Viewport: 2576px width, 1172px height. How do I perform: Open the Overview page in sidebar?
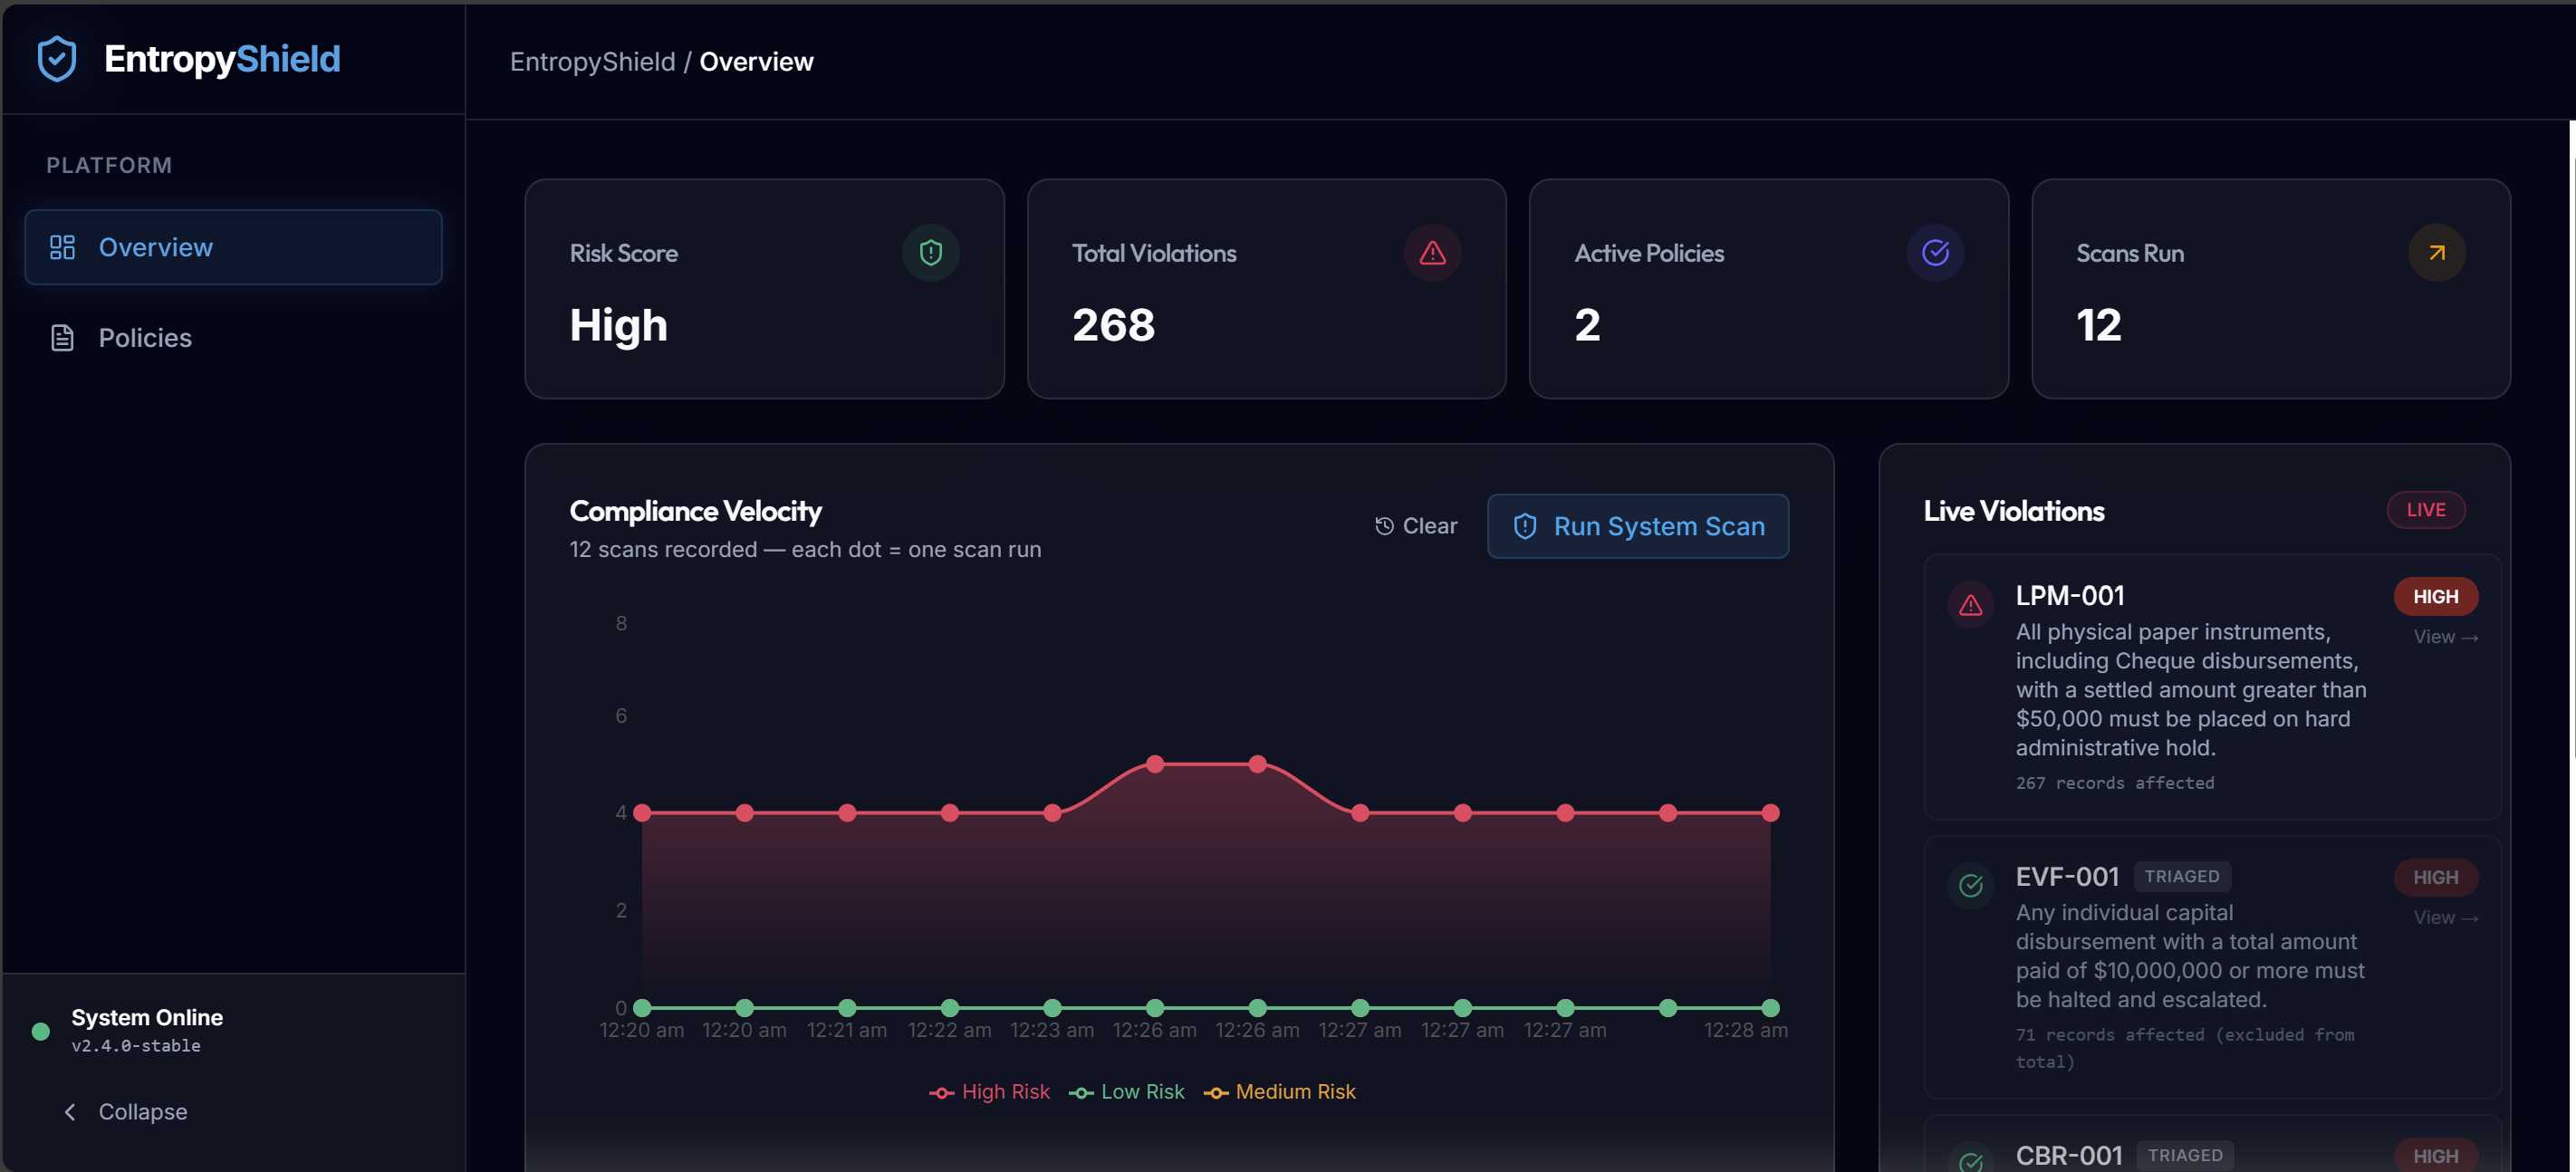(233, 247)
